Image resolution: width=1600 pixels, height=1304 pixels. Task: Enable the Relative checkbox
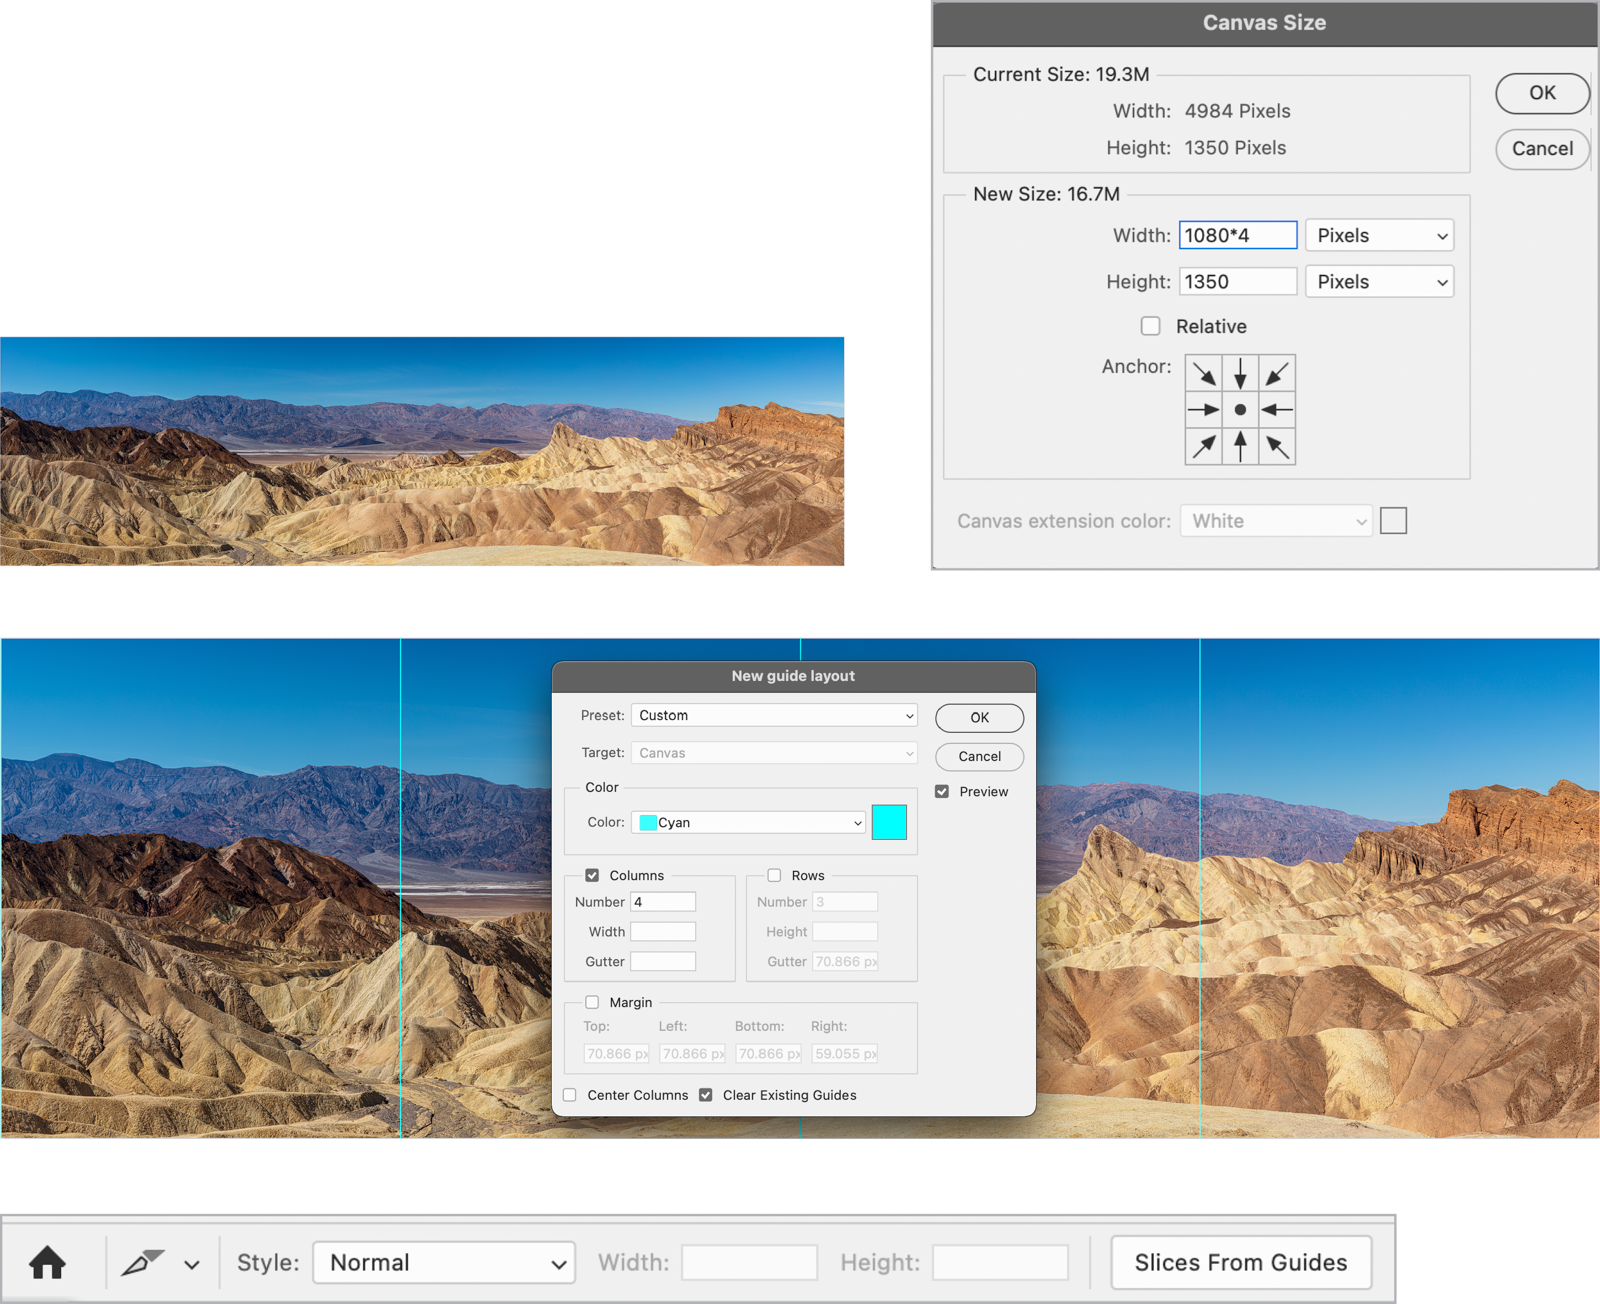(1151, 326)
